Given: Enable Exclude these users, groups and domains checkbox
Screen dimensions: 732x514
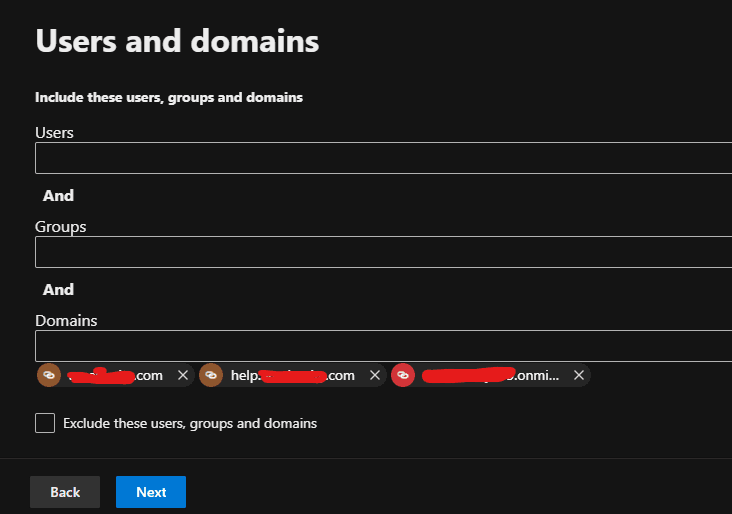Looking at the screenshot, I should [x=45, y=423].
